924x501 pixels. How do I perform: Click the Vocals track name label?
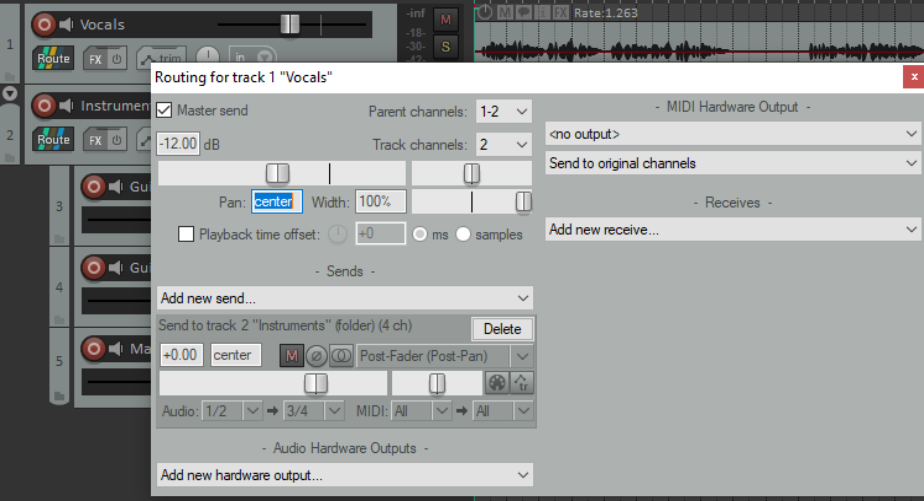point(103,25)
